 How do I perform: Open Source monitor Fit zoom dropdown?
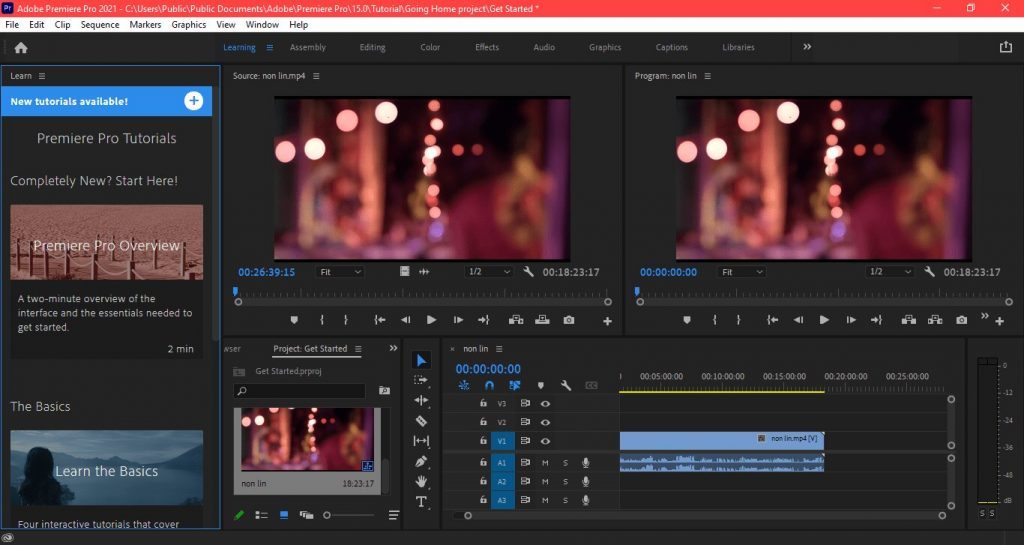point(340,272)
